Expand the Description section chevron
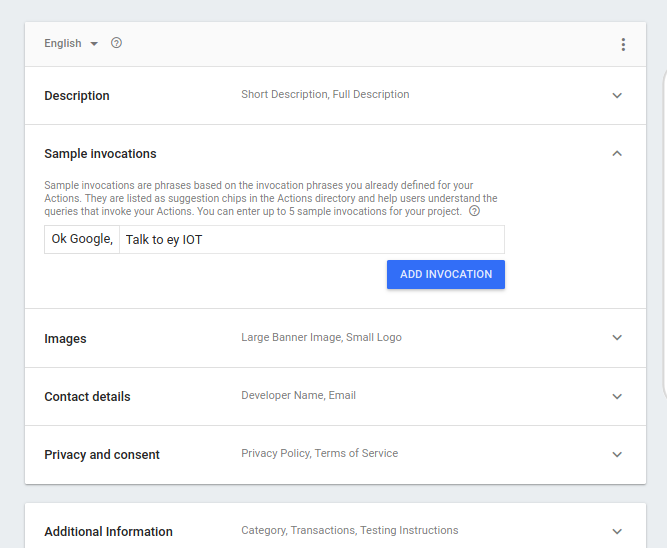Image resolution: width=667 pixels, height=548 pixels. pos(617,96)
